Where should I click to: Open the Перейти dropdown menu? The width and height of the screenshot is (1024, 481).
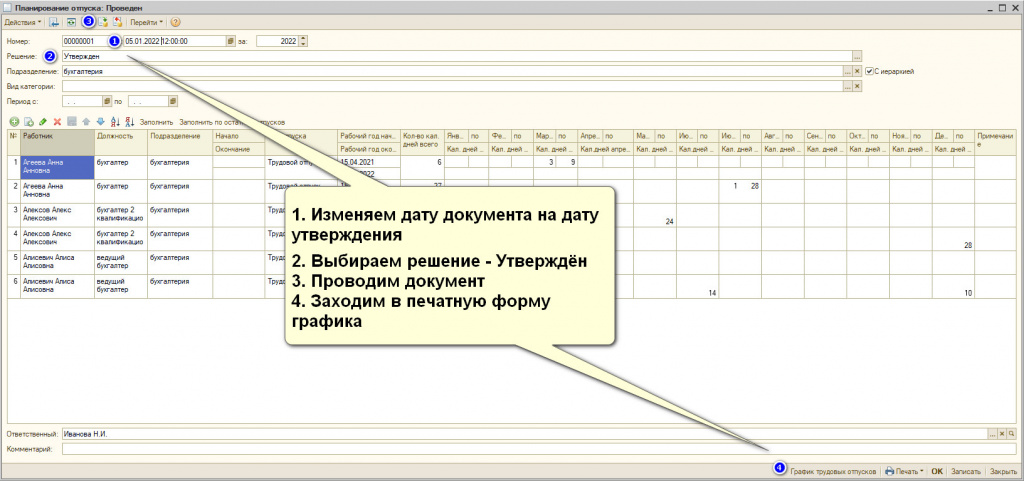(147, 22)
